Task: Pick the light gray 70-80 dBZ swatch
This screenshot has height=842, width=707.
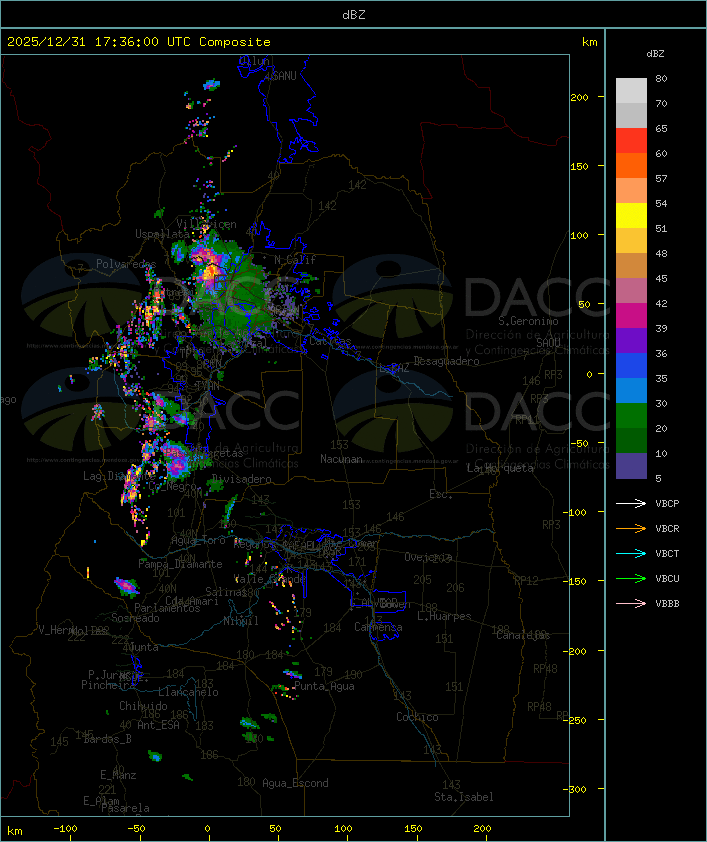Action: coord(631,91)
